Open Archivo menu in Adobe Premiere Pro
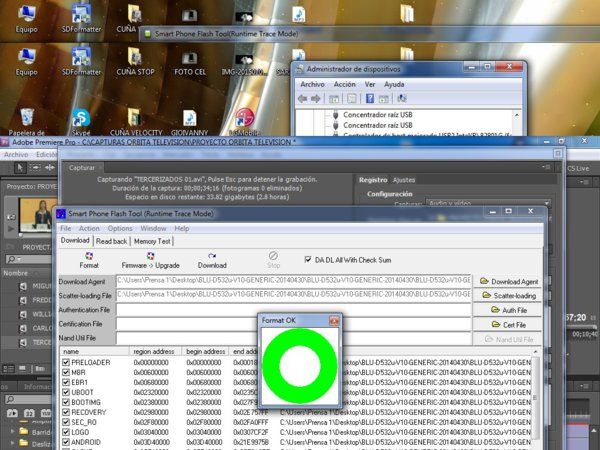 [16, 155]
